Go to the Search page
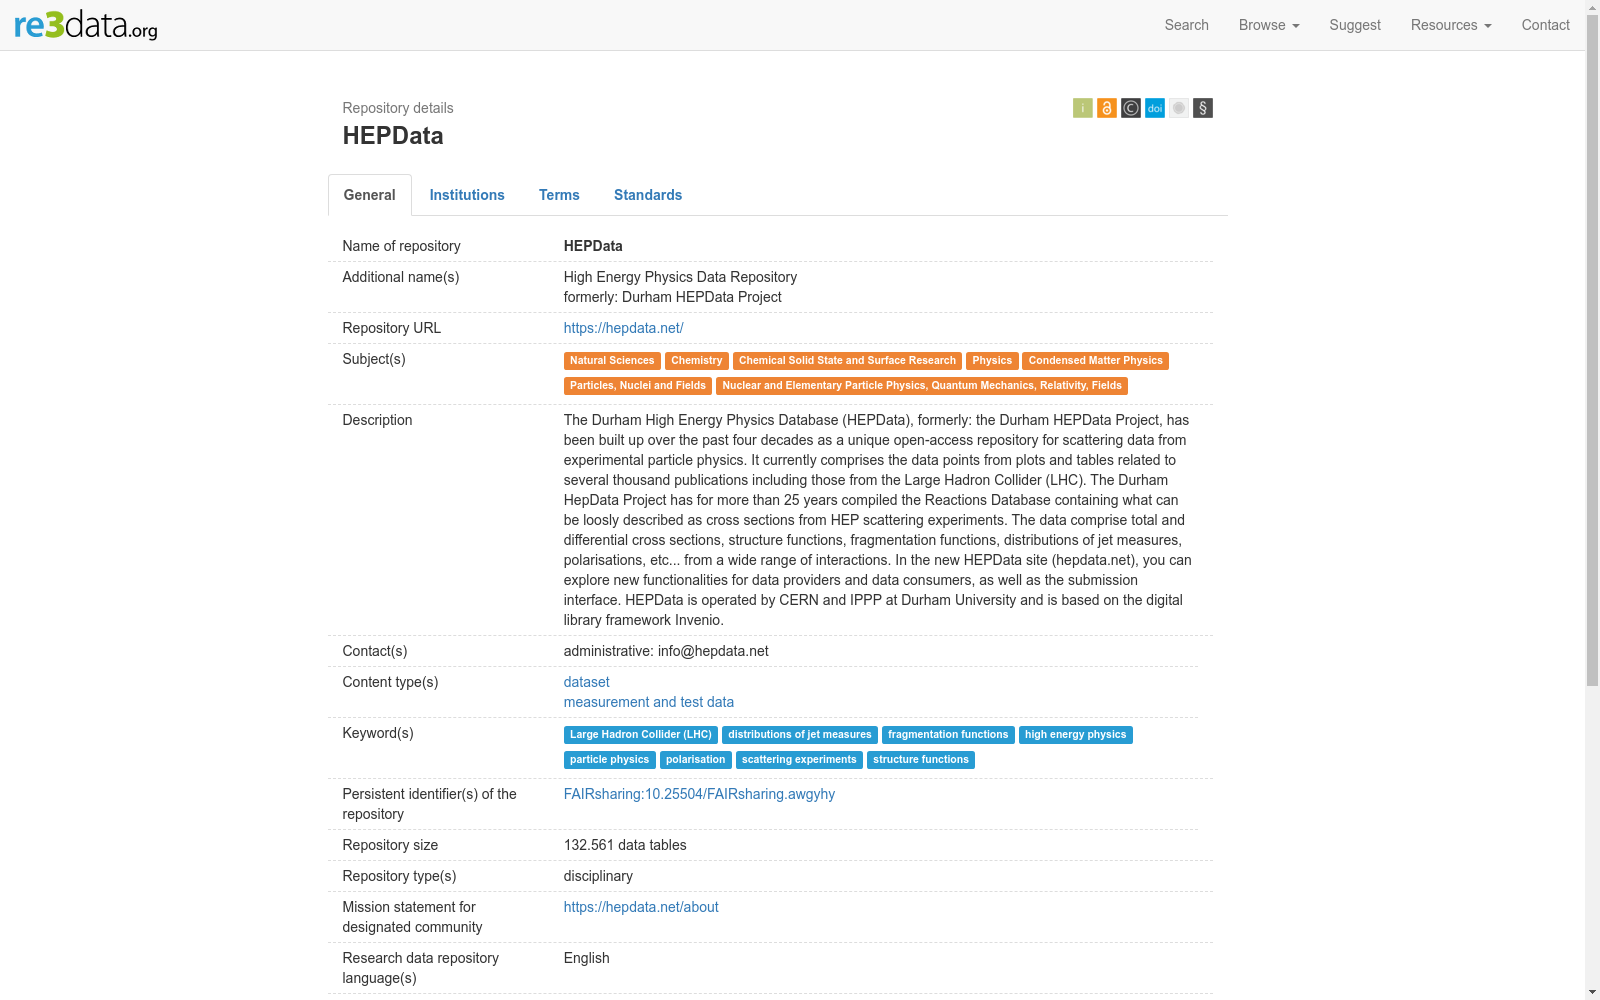The image size is (1600, 1000). [x=1187, y=25]
